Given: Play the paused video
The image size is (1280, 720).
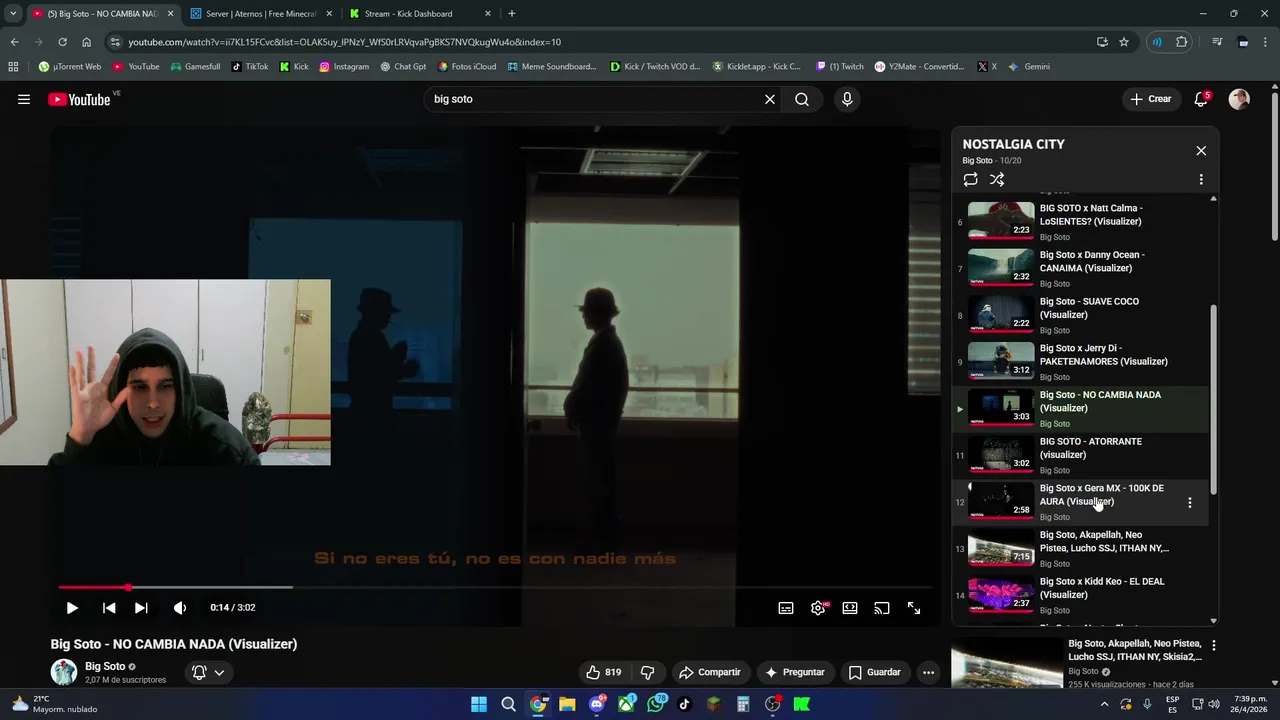Looking at the screenshot, I should 72,608.
